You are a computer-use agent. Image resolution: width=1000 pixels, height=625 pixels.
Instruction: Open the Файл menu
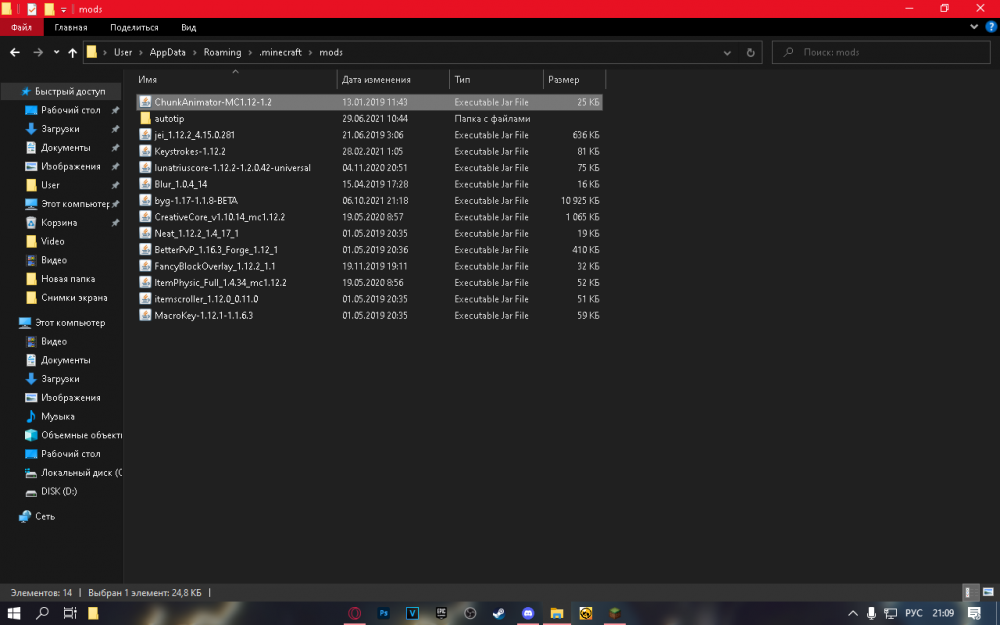(x=21, y=27)
